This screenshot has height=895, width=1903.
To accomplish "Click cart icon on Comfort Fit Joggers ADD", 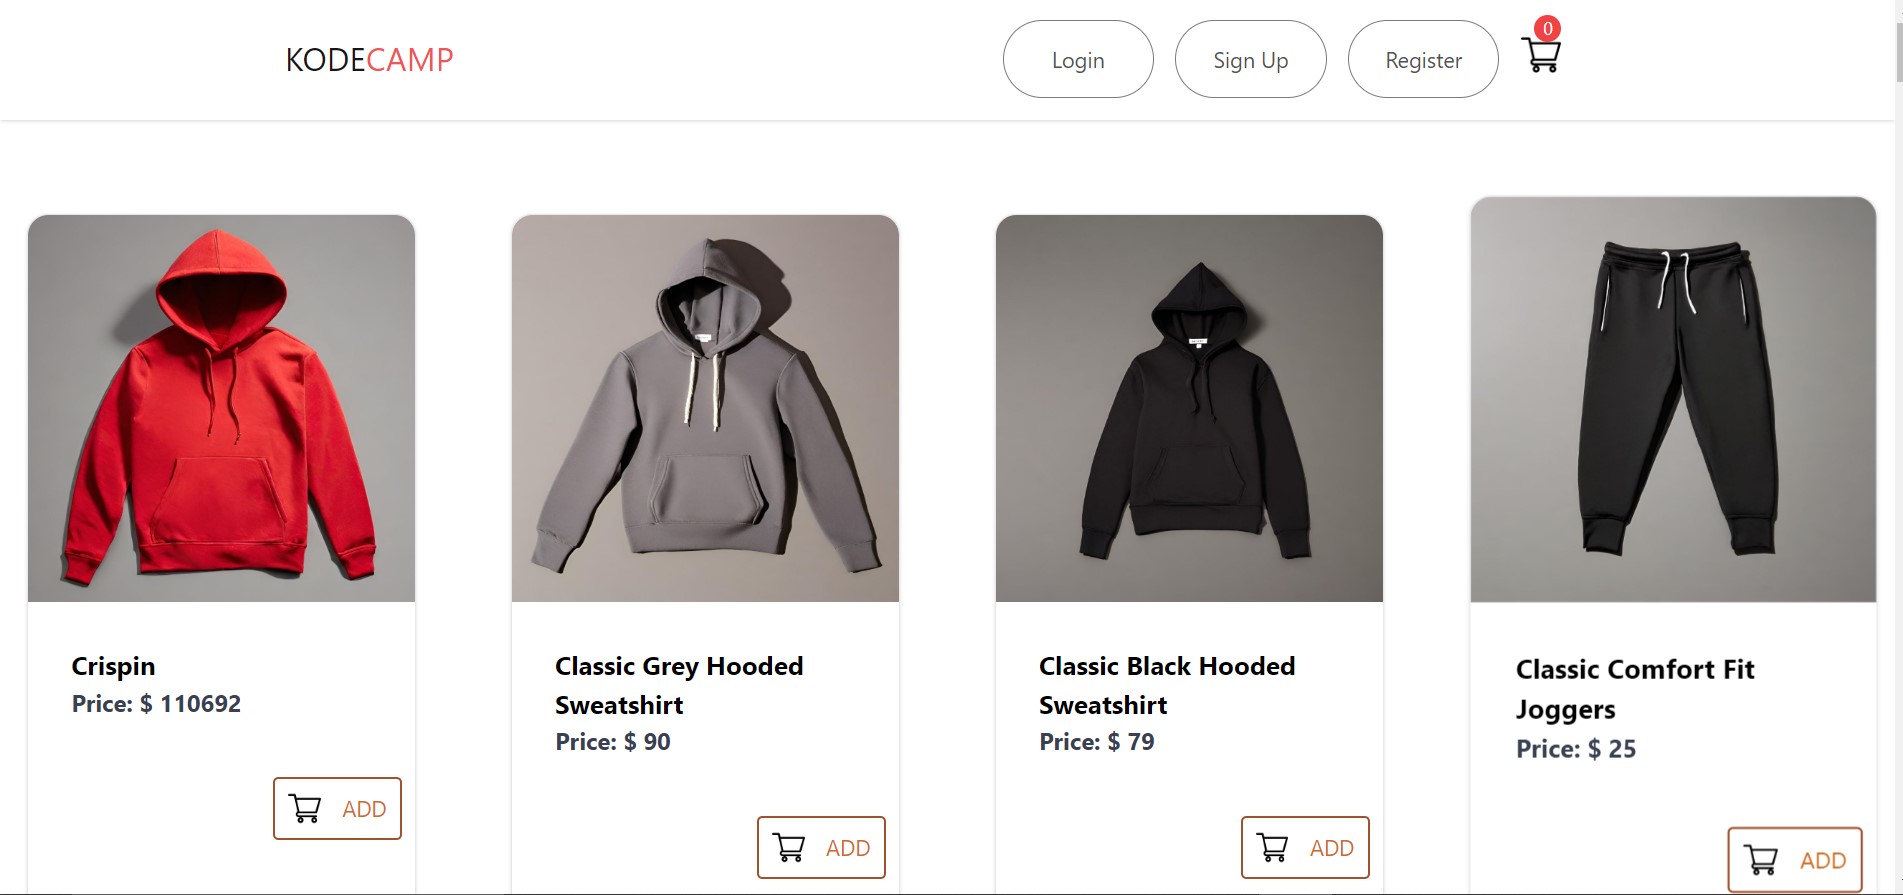I will [1761, 859].
